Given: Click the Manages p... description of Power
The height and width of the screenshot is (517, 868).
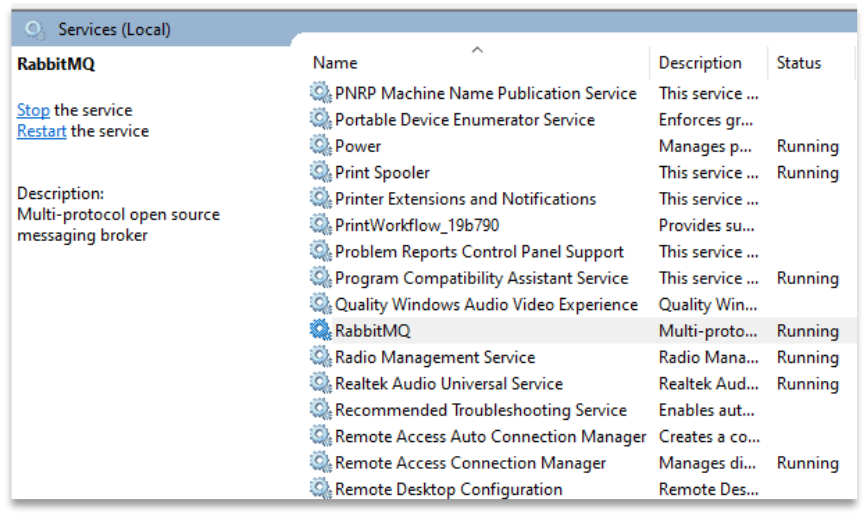Looking at the screenshot, I should (x=705, y=146).
